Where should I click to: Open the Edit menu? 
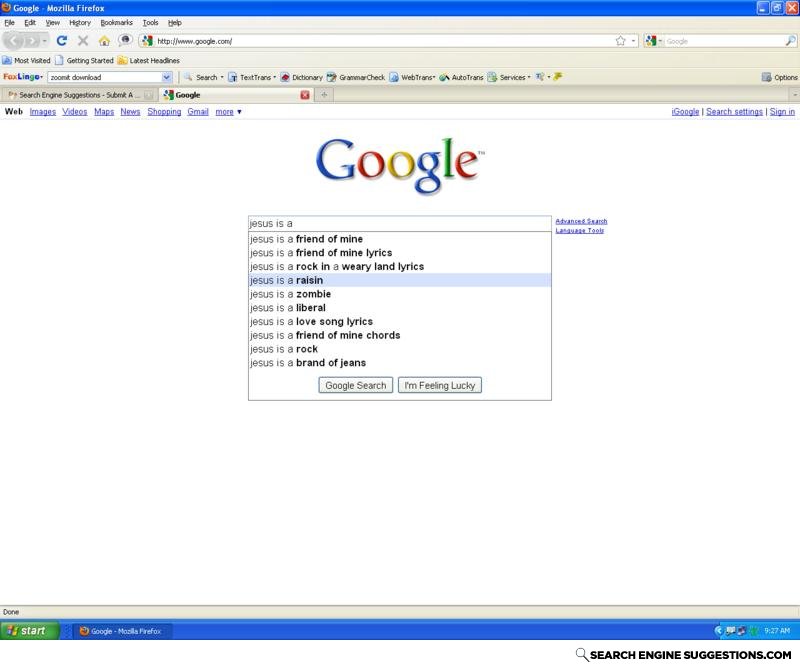(30, 22)
